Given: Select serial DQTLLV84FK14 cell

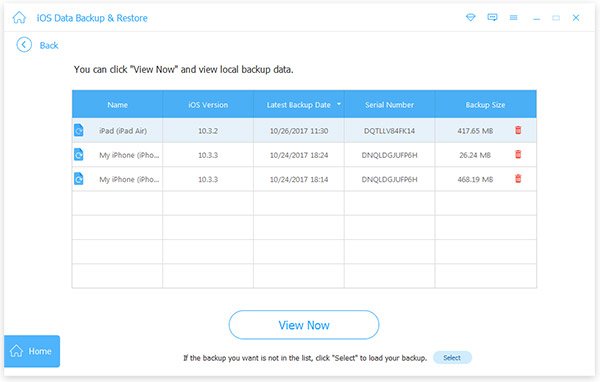Looking at the screenshot, I should [389, 131].
